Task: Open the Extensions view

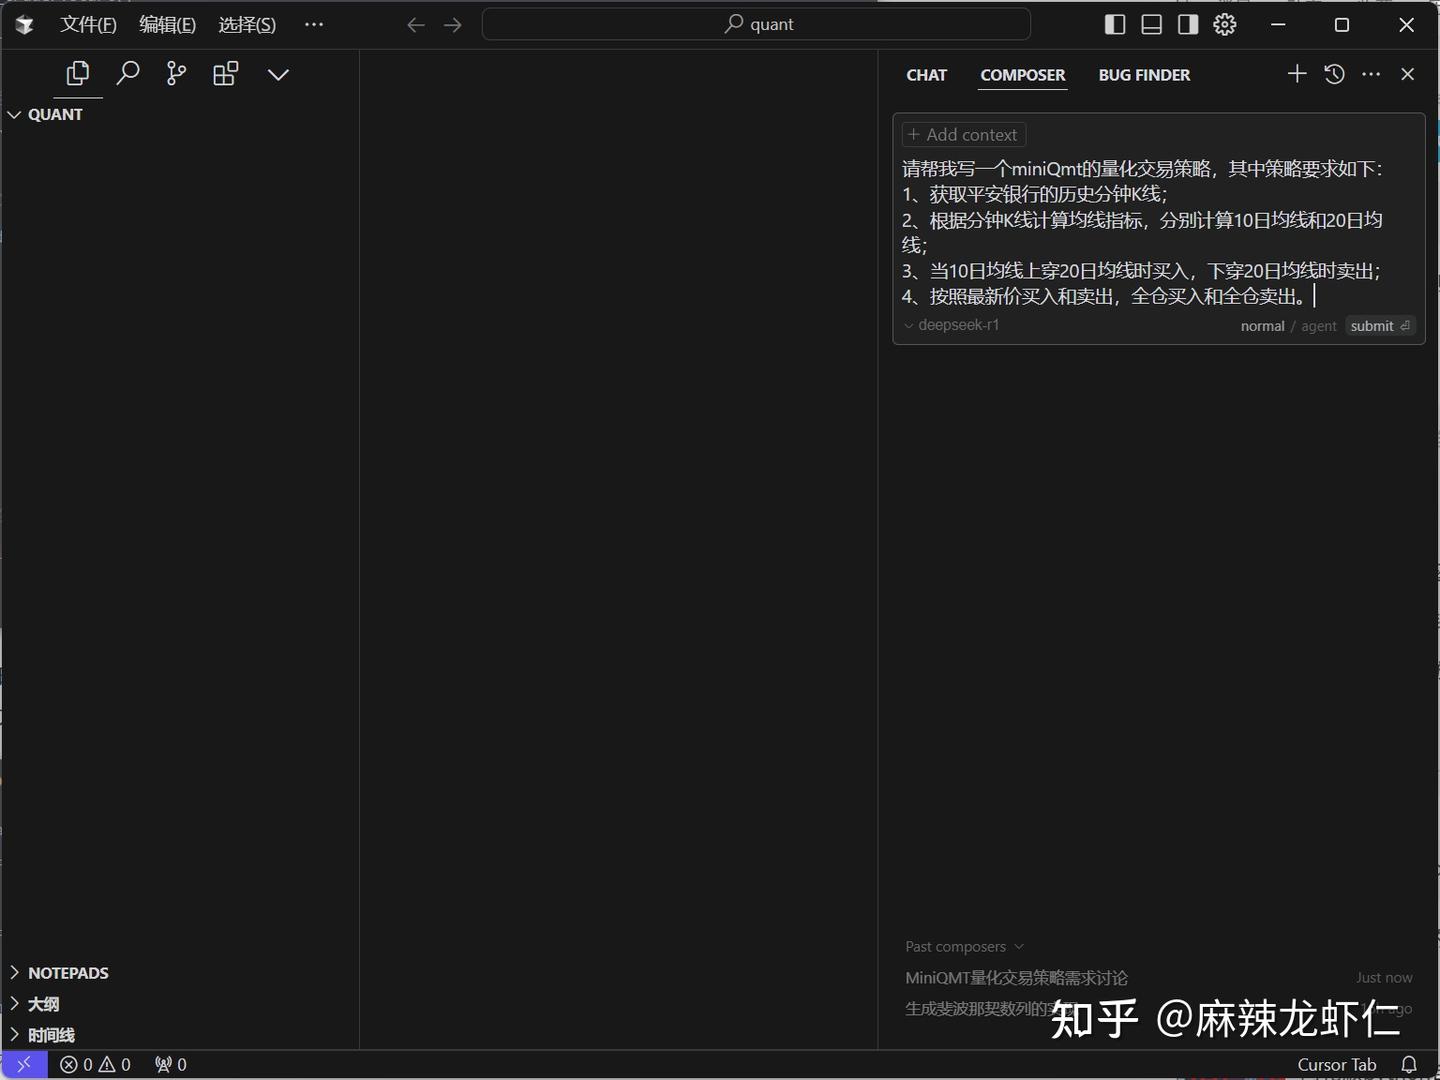Action: [x=226, y=74]
